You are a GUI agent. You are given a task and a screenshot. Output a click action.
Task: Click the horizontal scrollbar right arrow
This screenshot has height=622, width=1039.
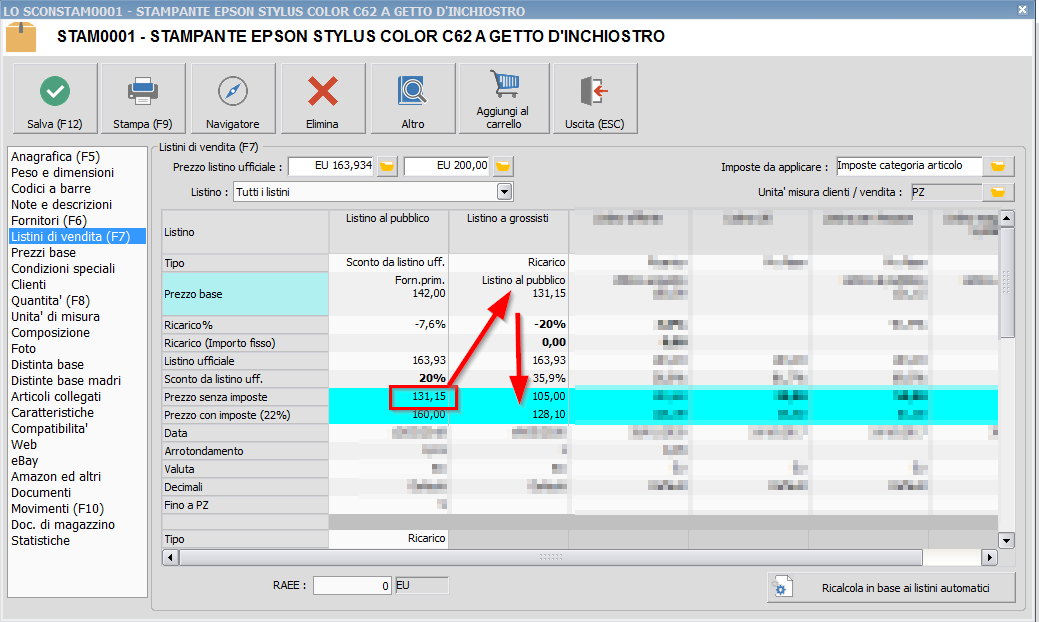(989, 557)
